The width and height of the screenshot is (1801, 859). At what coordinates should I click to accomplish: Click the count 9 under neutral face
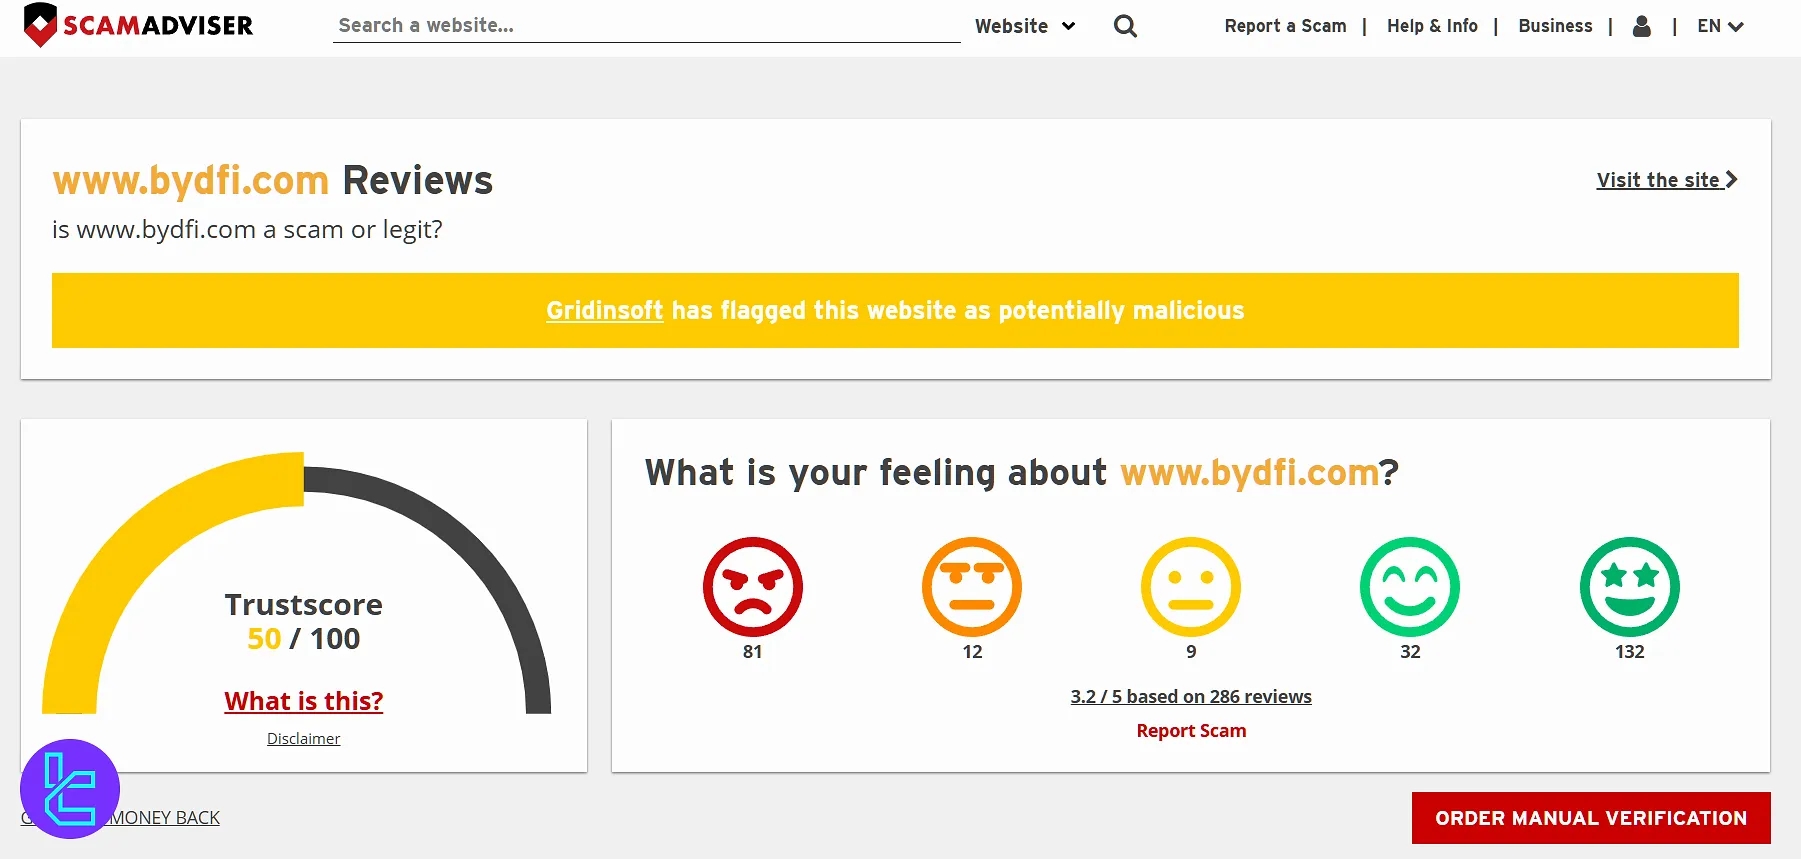pos(1191,652)
